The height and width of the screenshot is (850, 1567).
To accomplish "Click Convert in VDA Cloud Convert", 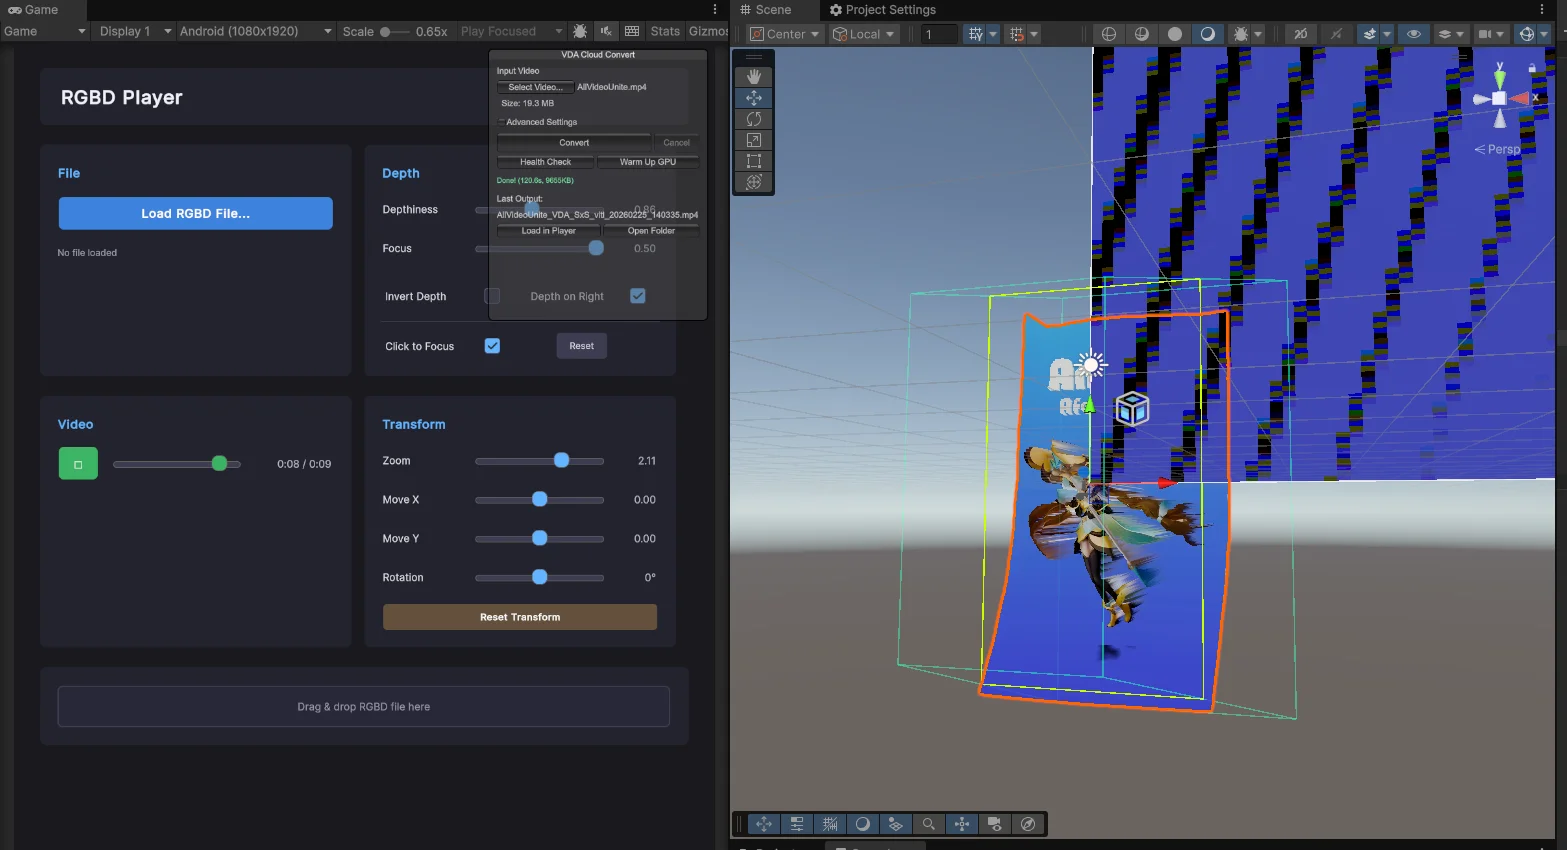I will click(x=574, y=142).
